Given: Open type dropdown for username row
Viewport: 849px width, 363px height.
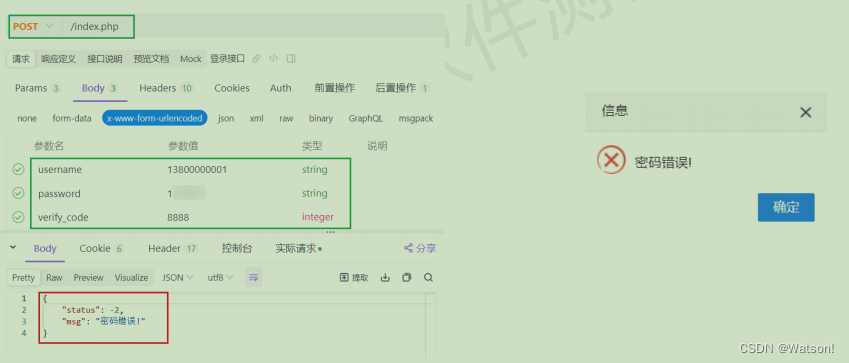Looking at the screenshot, I should (315, 170).
